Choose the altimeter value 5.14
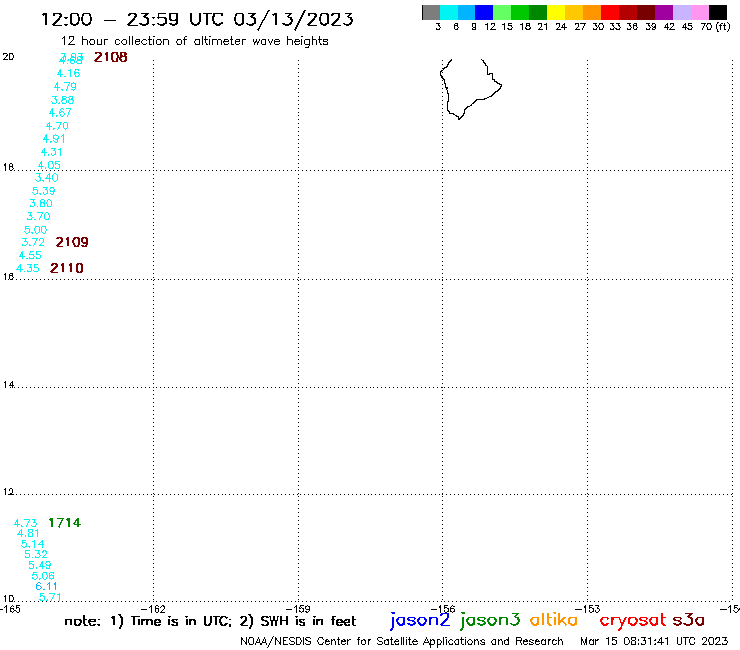The width and height of the screenshot is (740, 650). (33, 544)
